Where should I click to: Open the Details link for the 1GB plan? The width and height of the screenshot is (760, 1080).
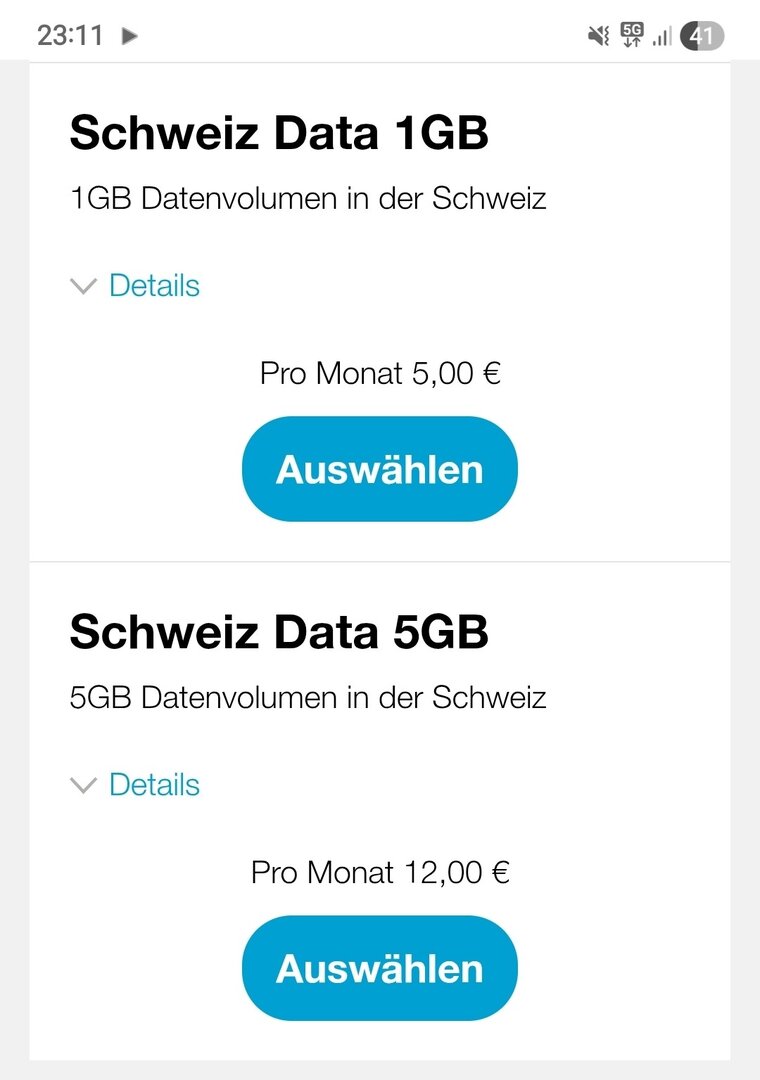(154, 286)
